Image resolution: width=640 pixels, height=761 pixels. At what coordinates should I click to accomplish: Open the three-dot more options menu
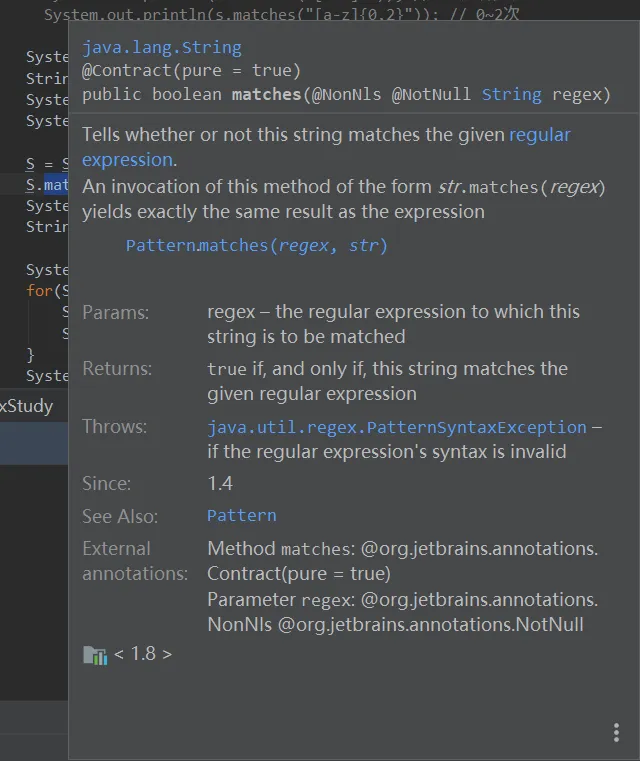point(616,733)
